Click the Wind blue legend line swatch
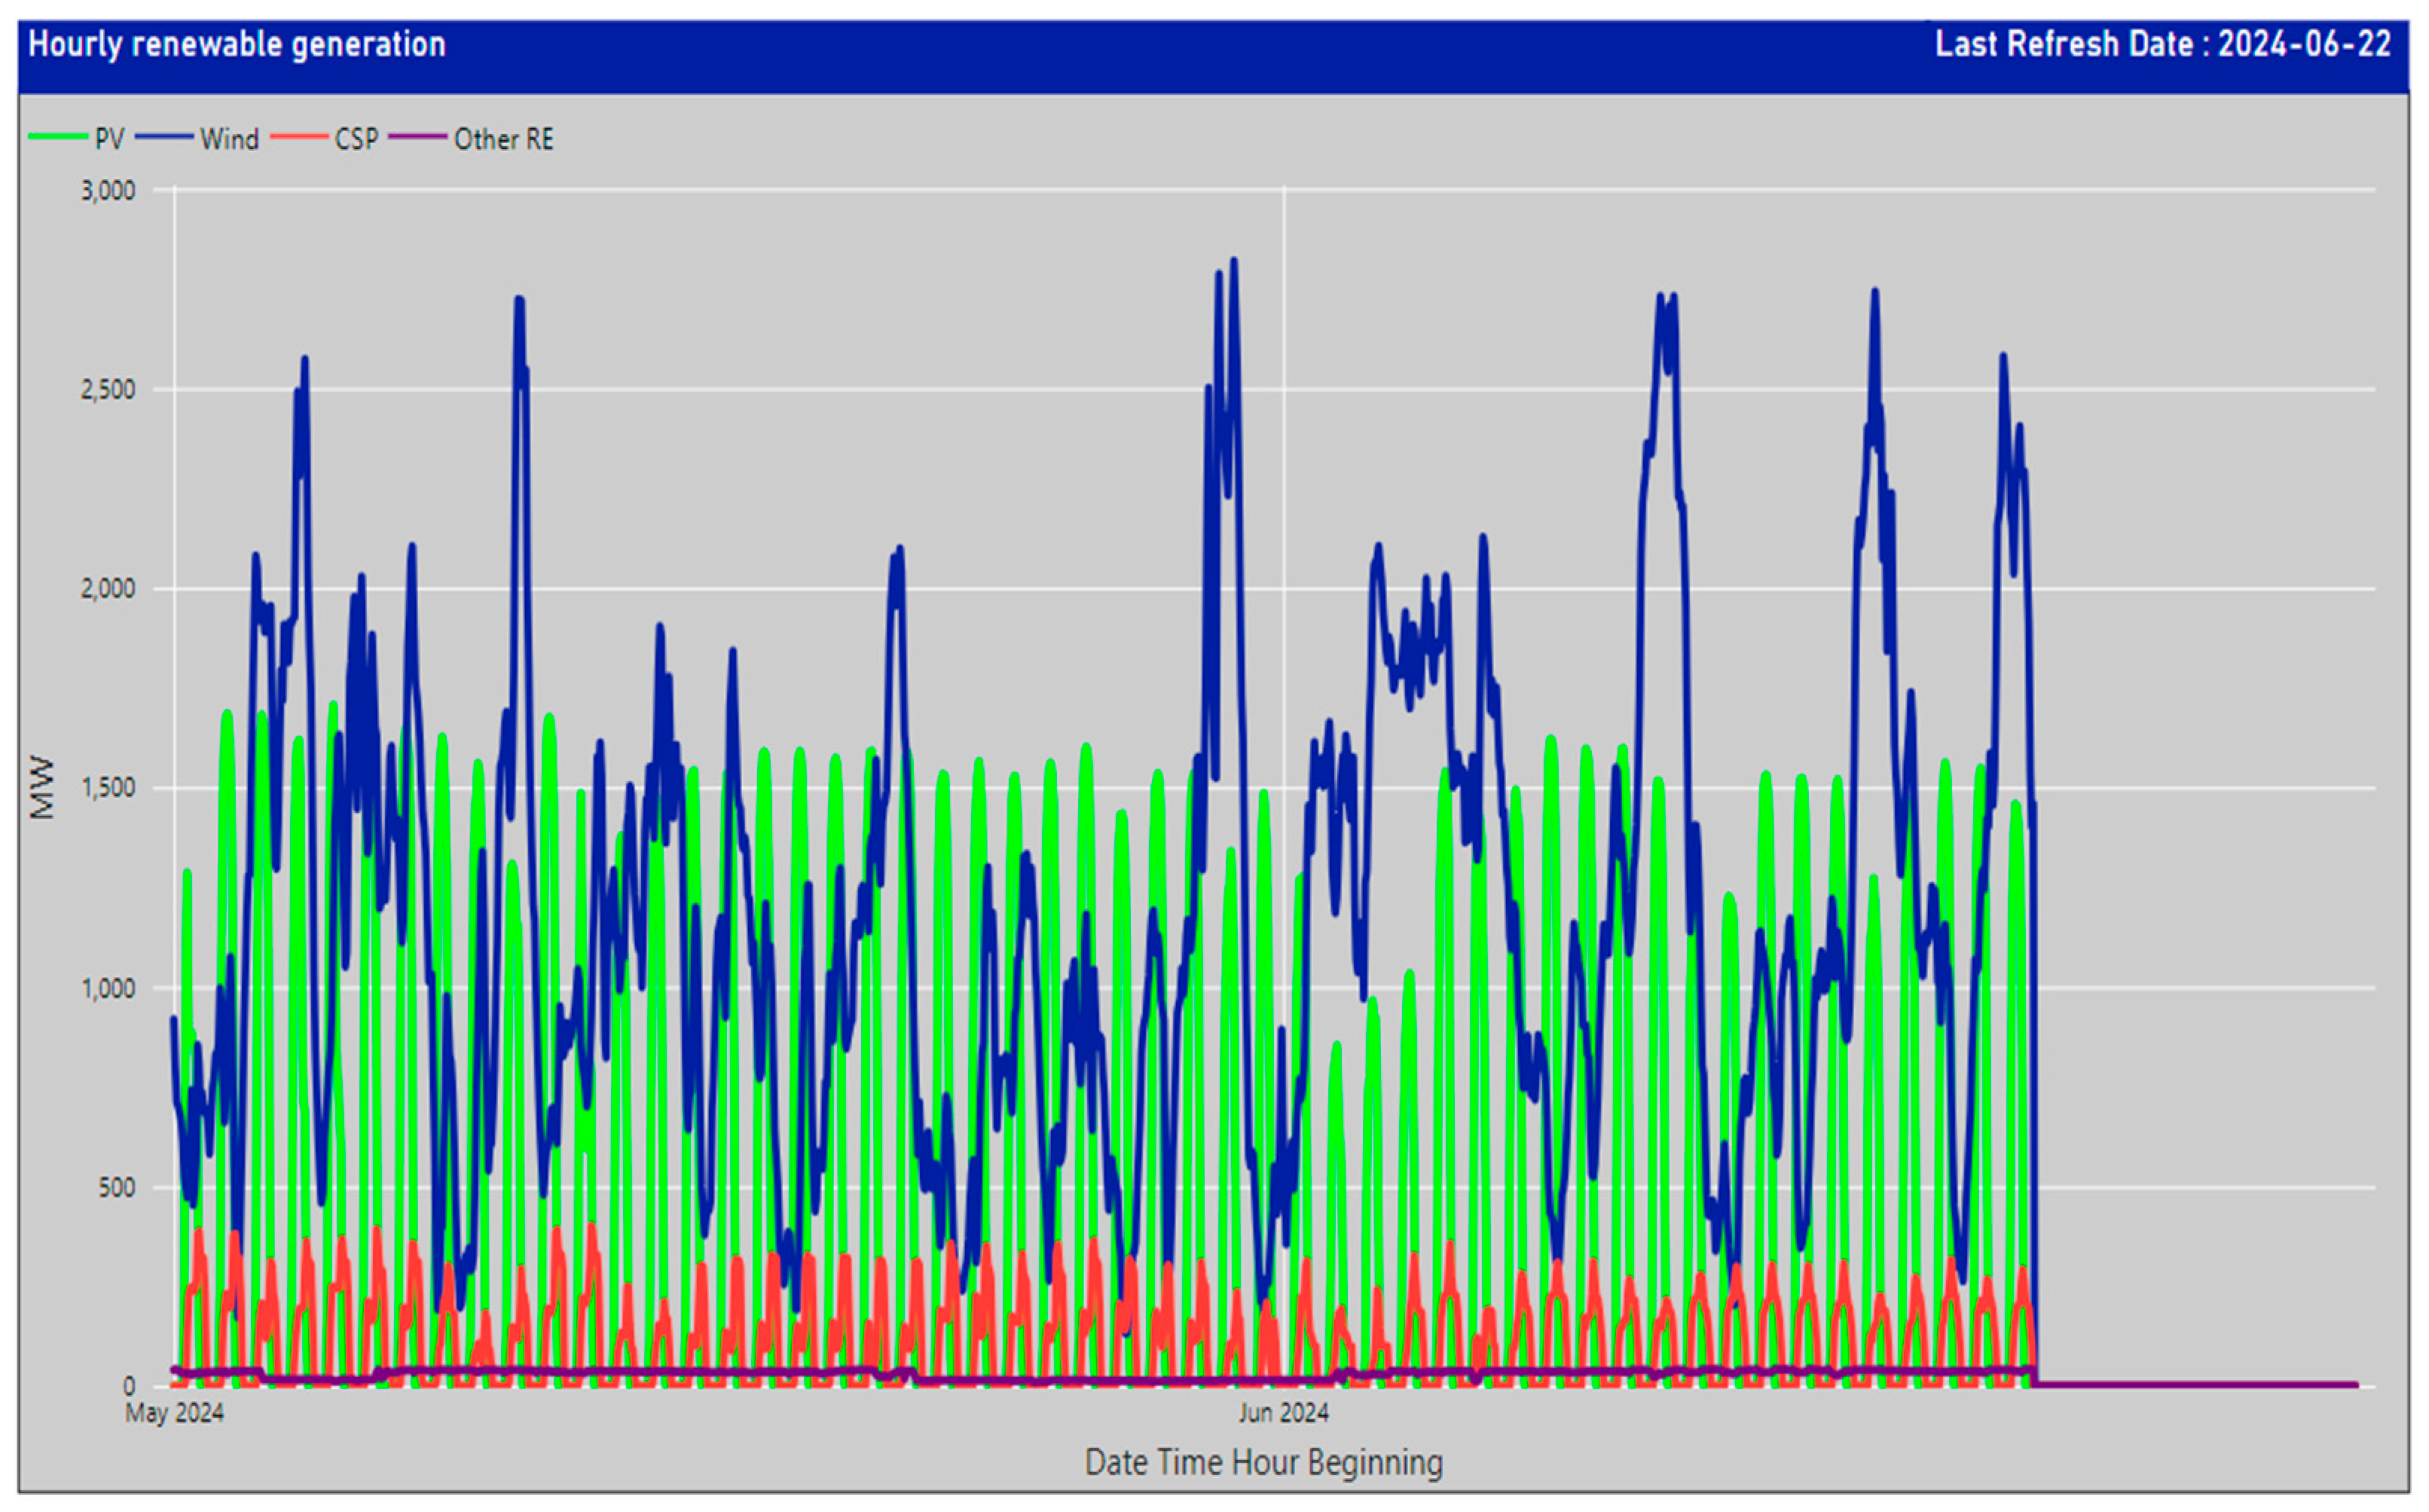2429x1512 pixels. coord(164,137)
